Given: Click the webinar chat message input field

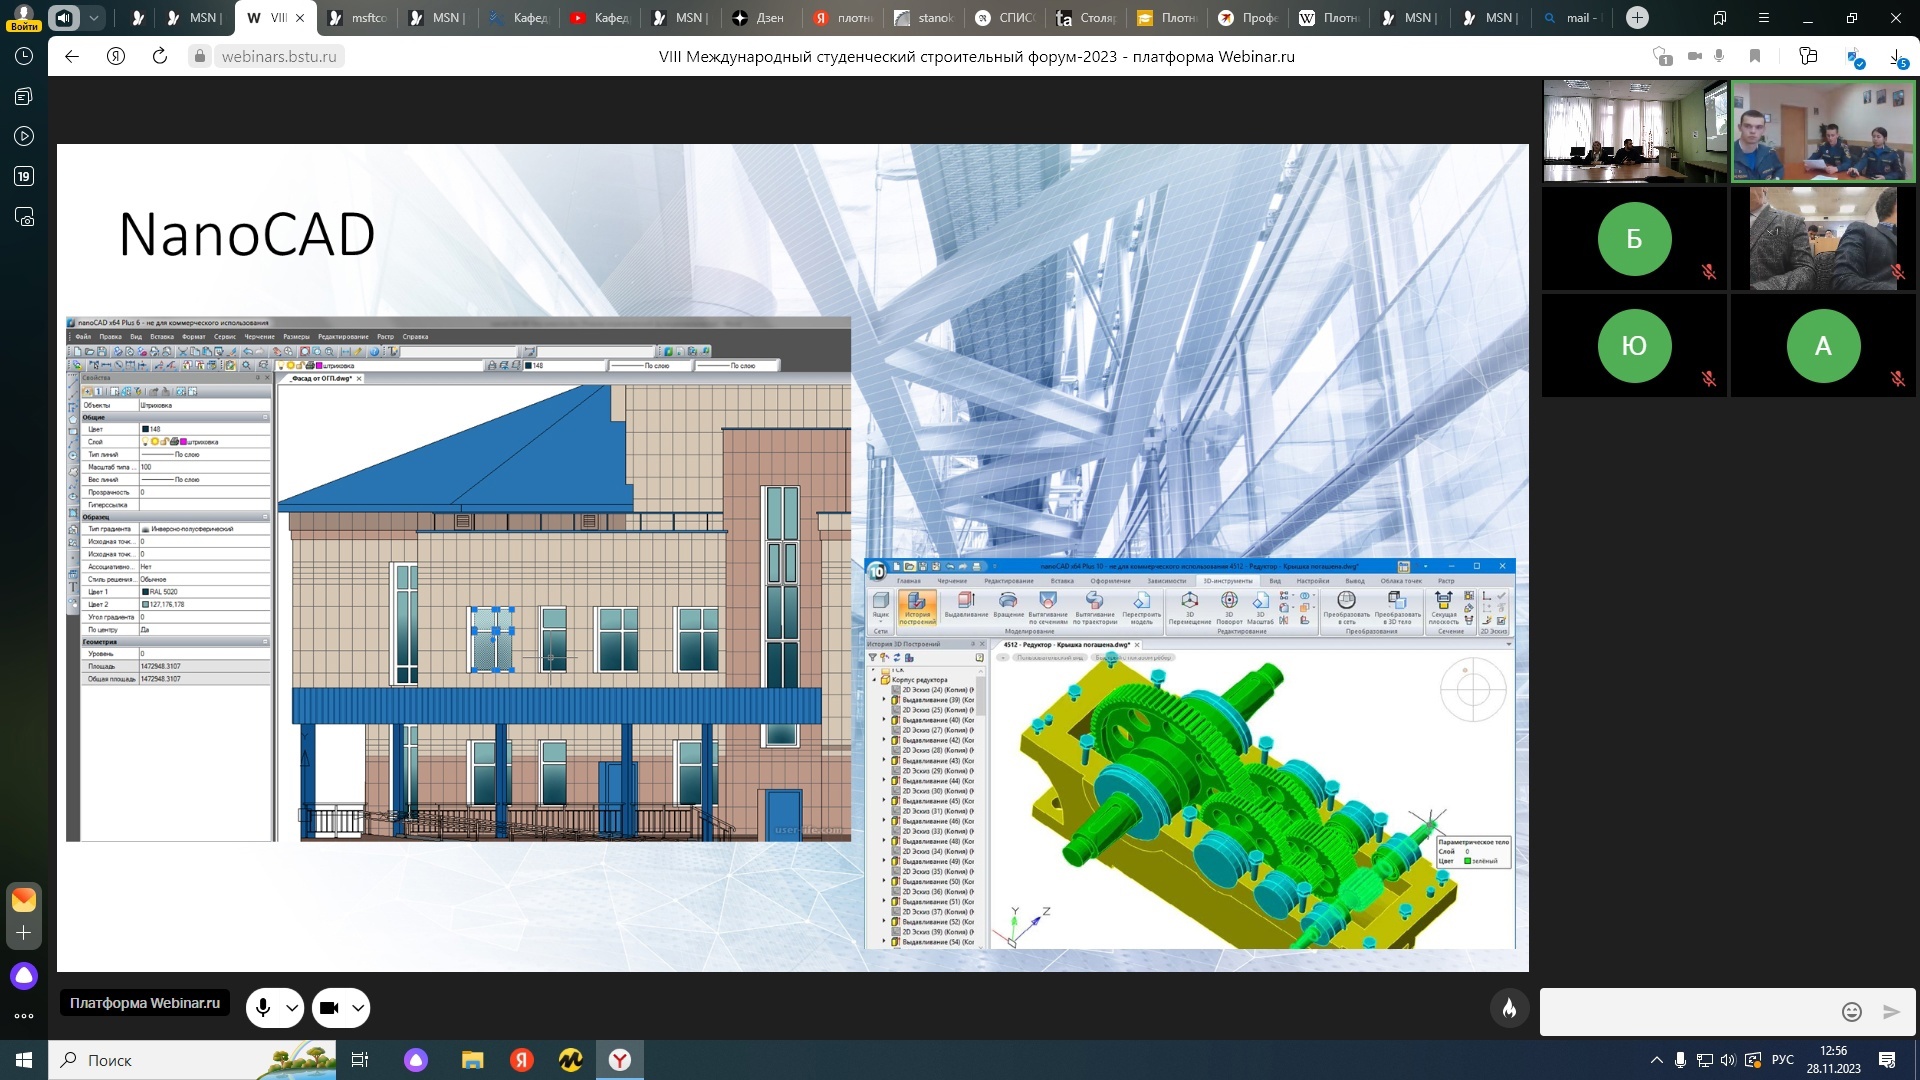Looking at the screenshot, I should point(1690,1012).
